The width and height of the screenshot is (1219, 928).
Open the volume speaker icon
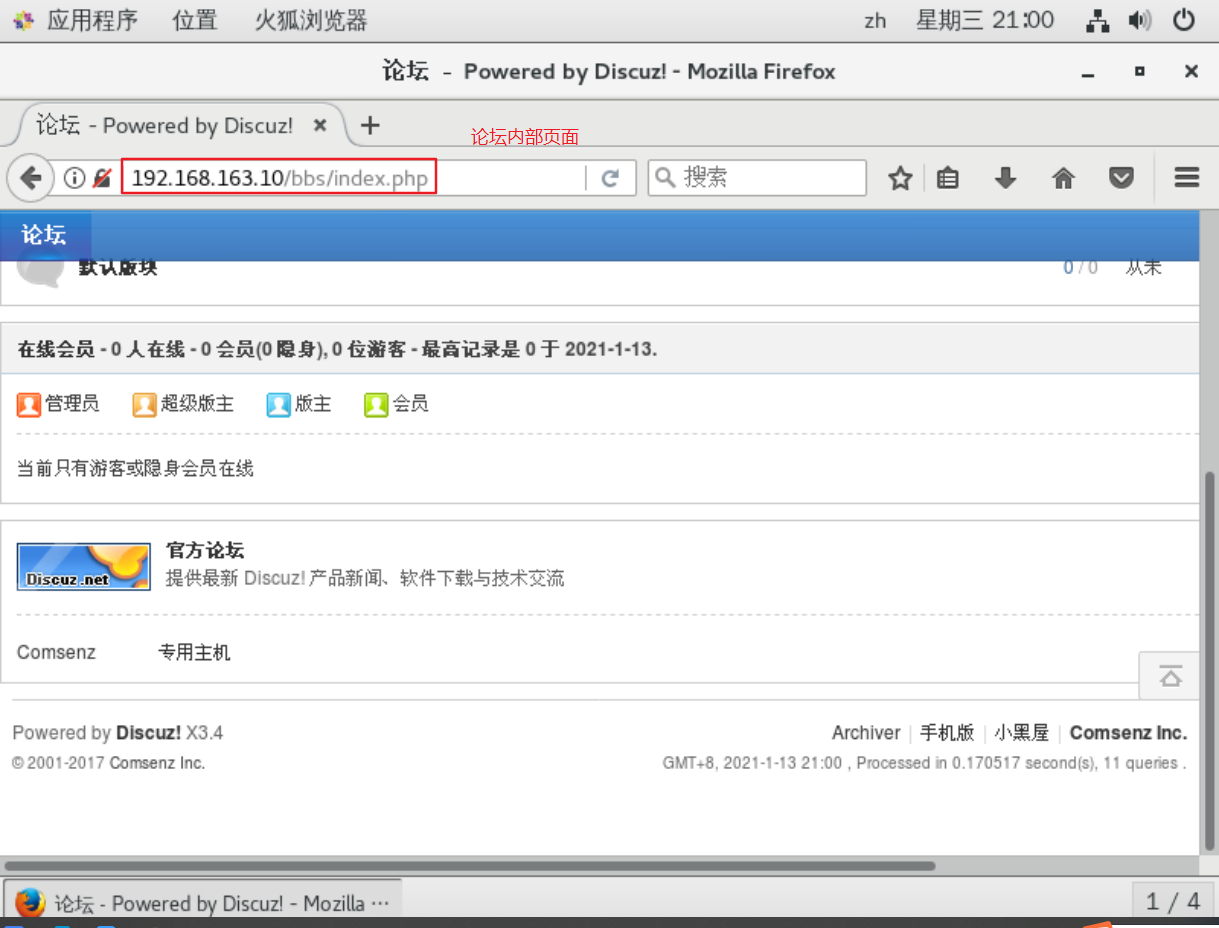click(1140, 20)
